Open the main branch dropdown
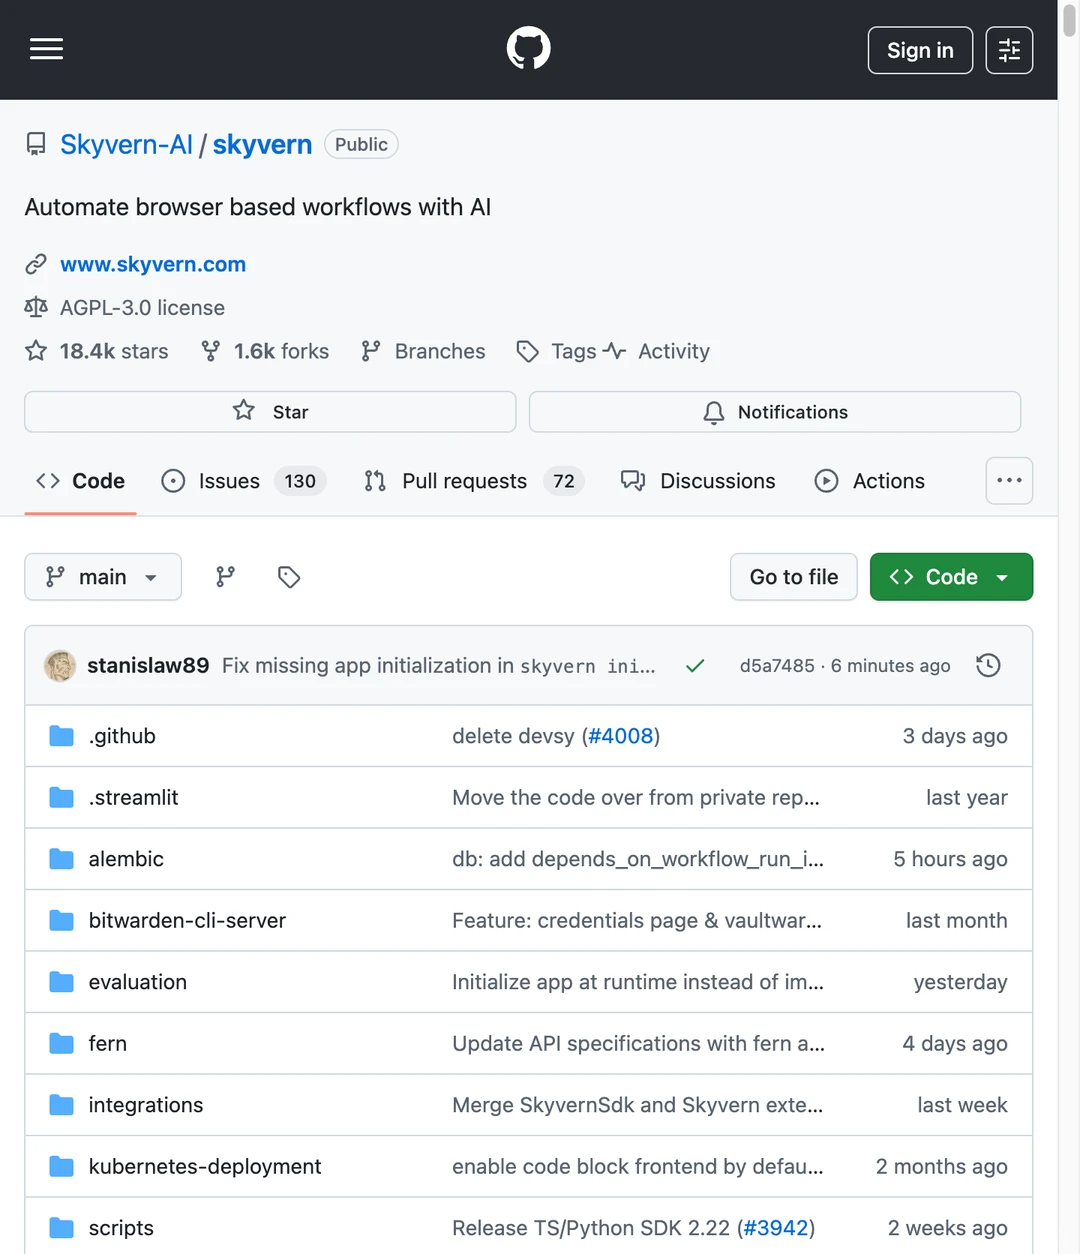The image size is (1080, 1254). click(103, 577)
